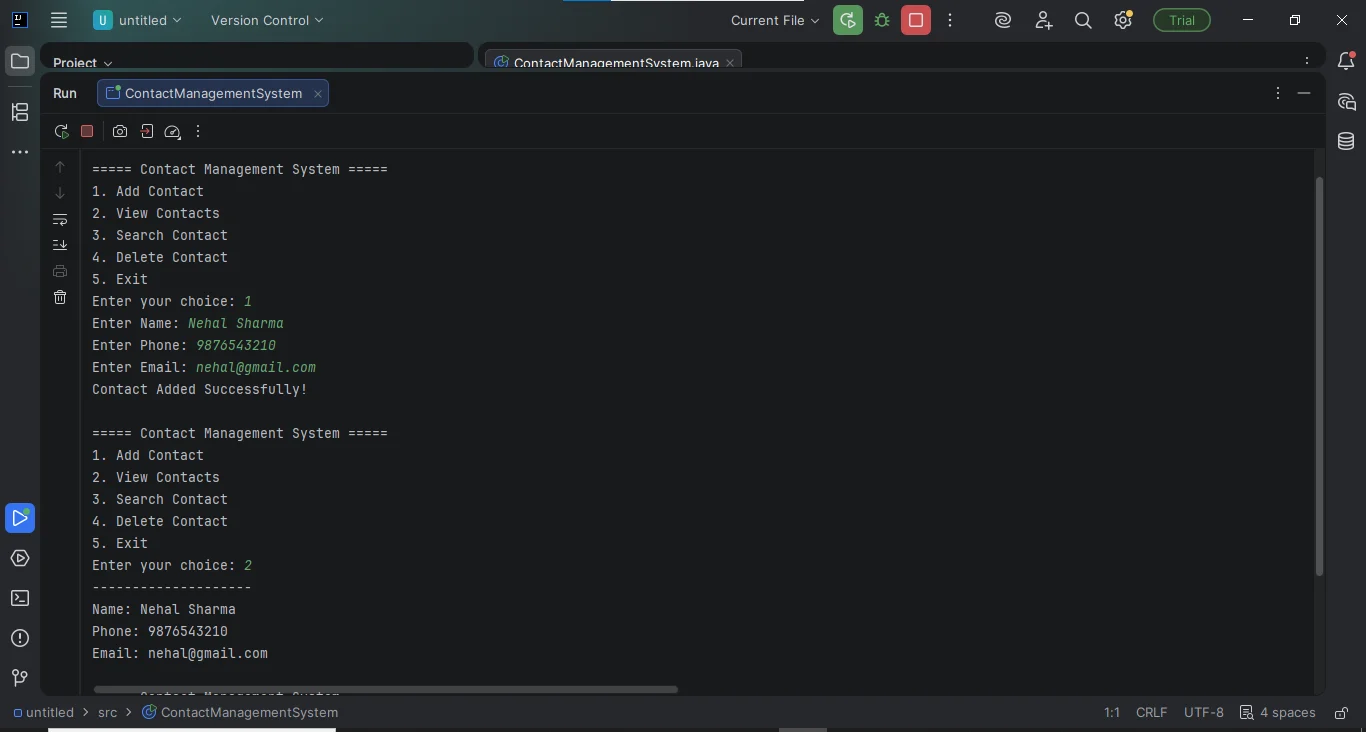Rerun ContactManagementSystem in Run toolbar
Screen dimensions: 1366x732
point(61,131)
